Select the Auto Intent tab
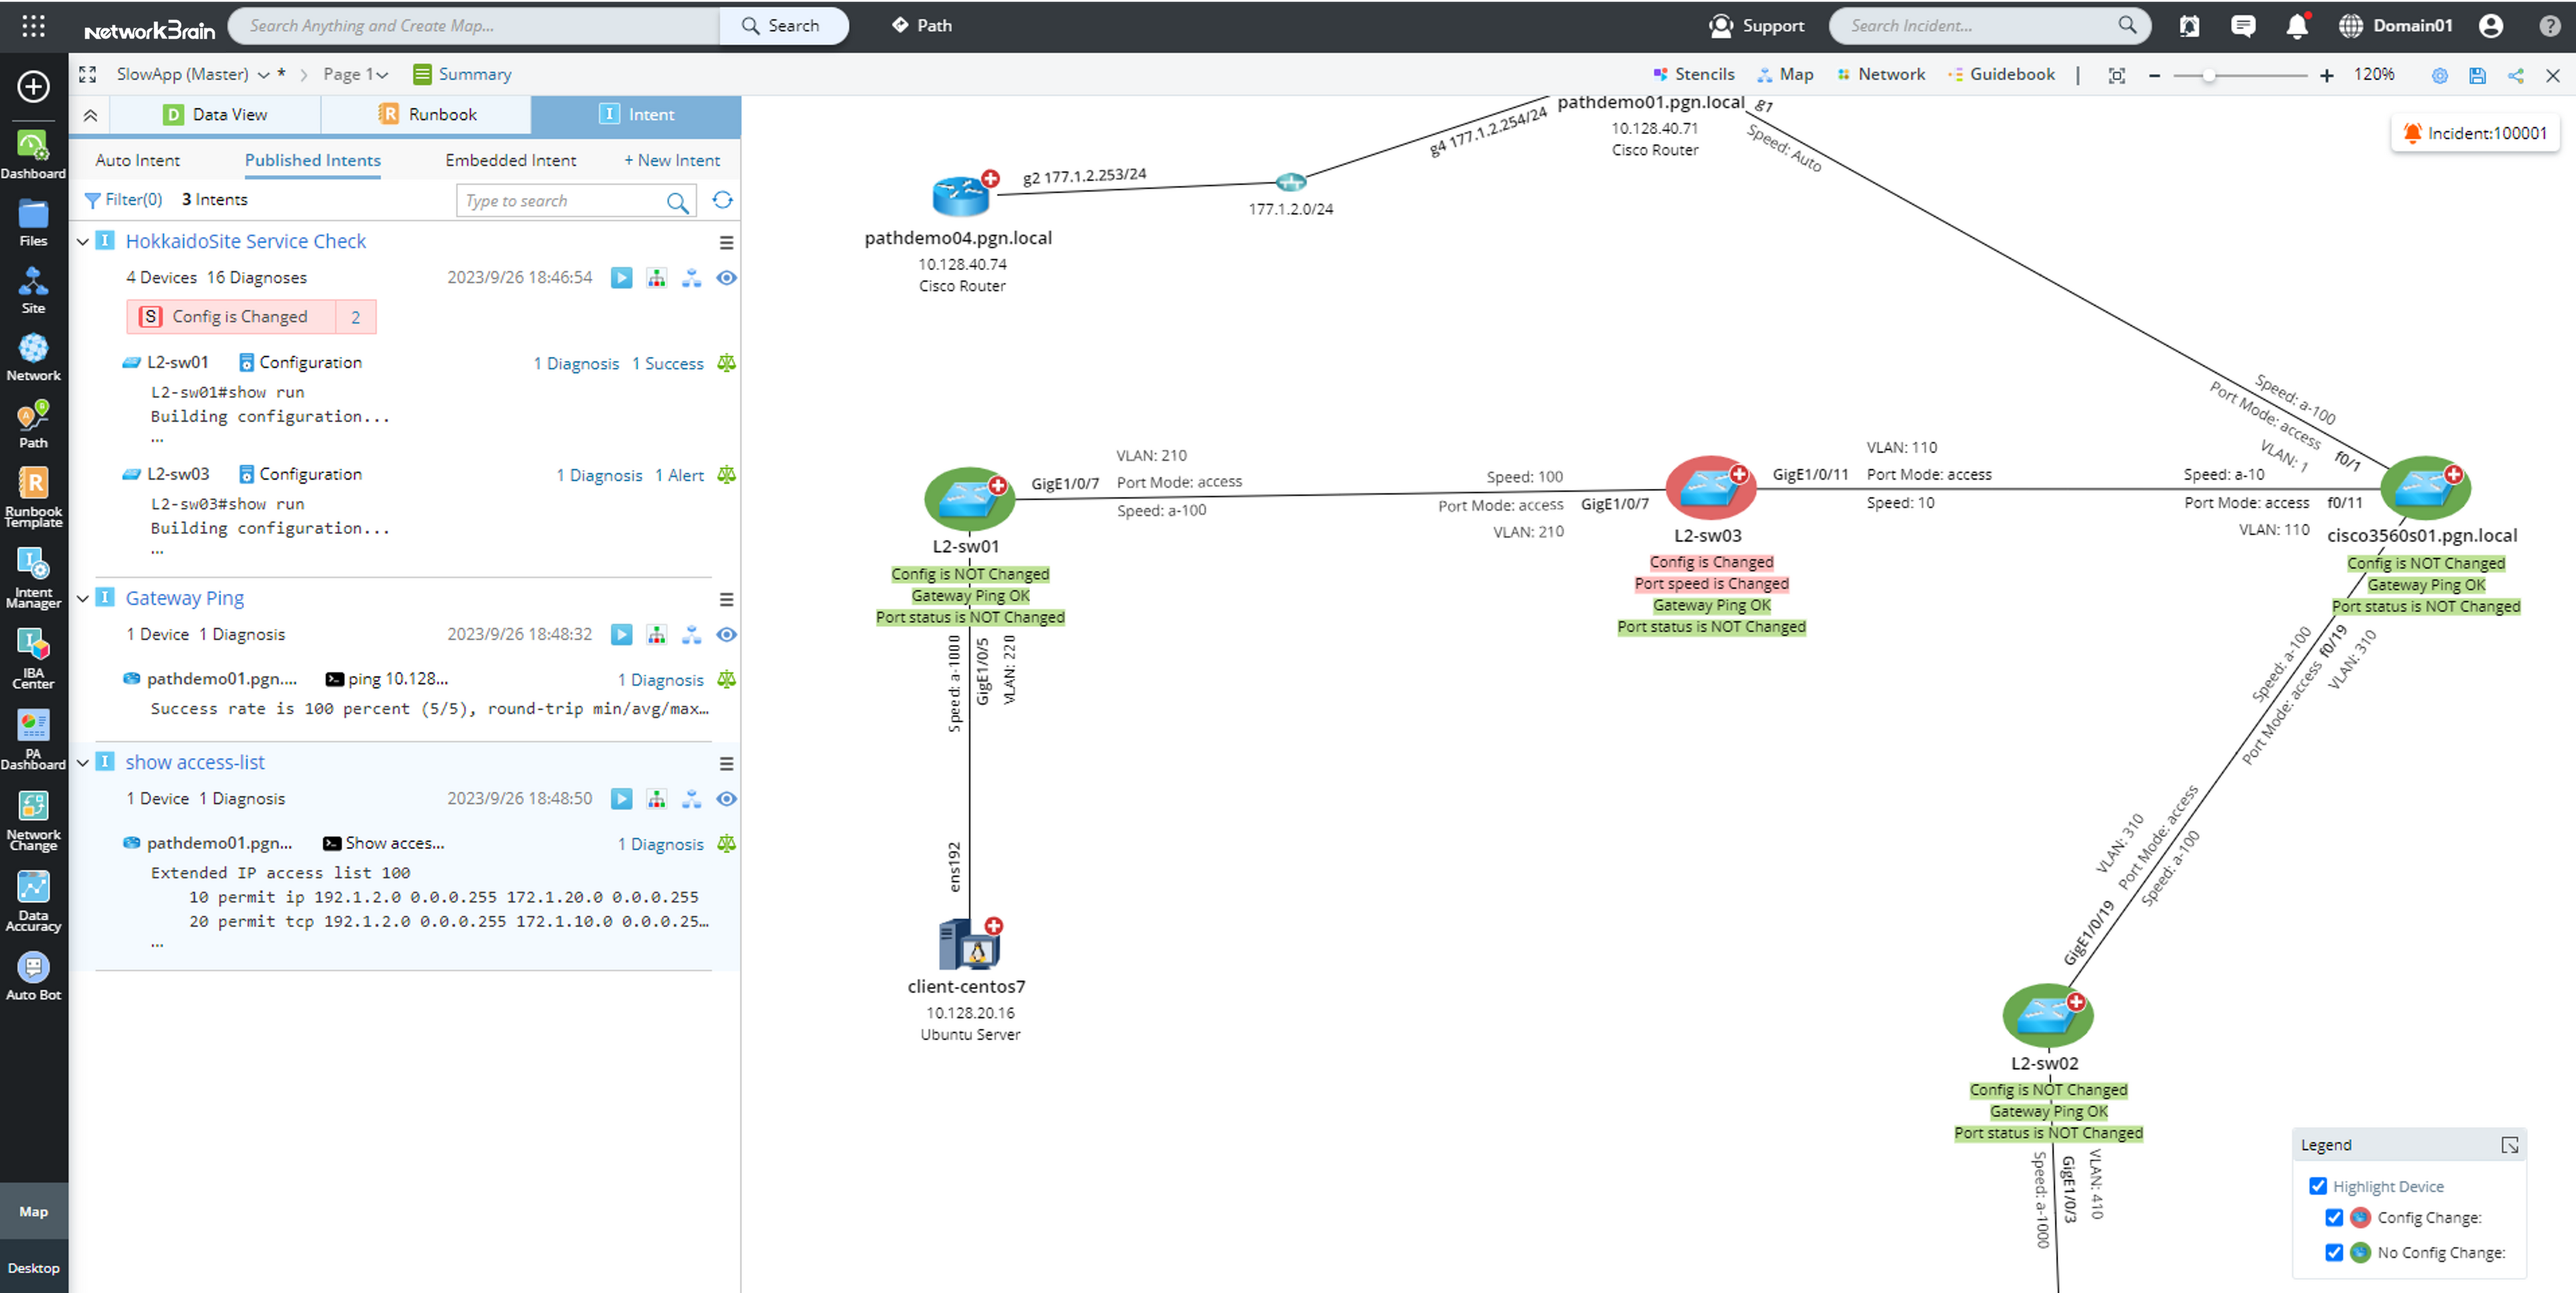Viewport: 2576px width, 1293px height. coord(137,160)
